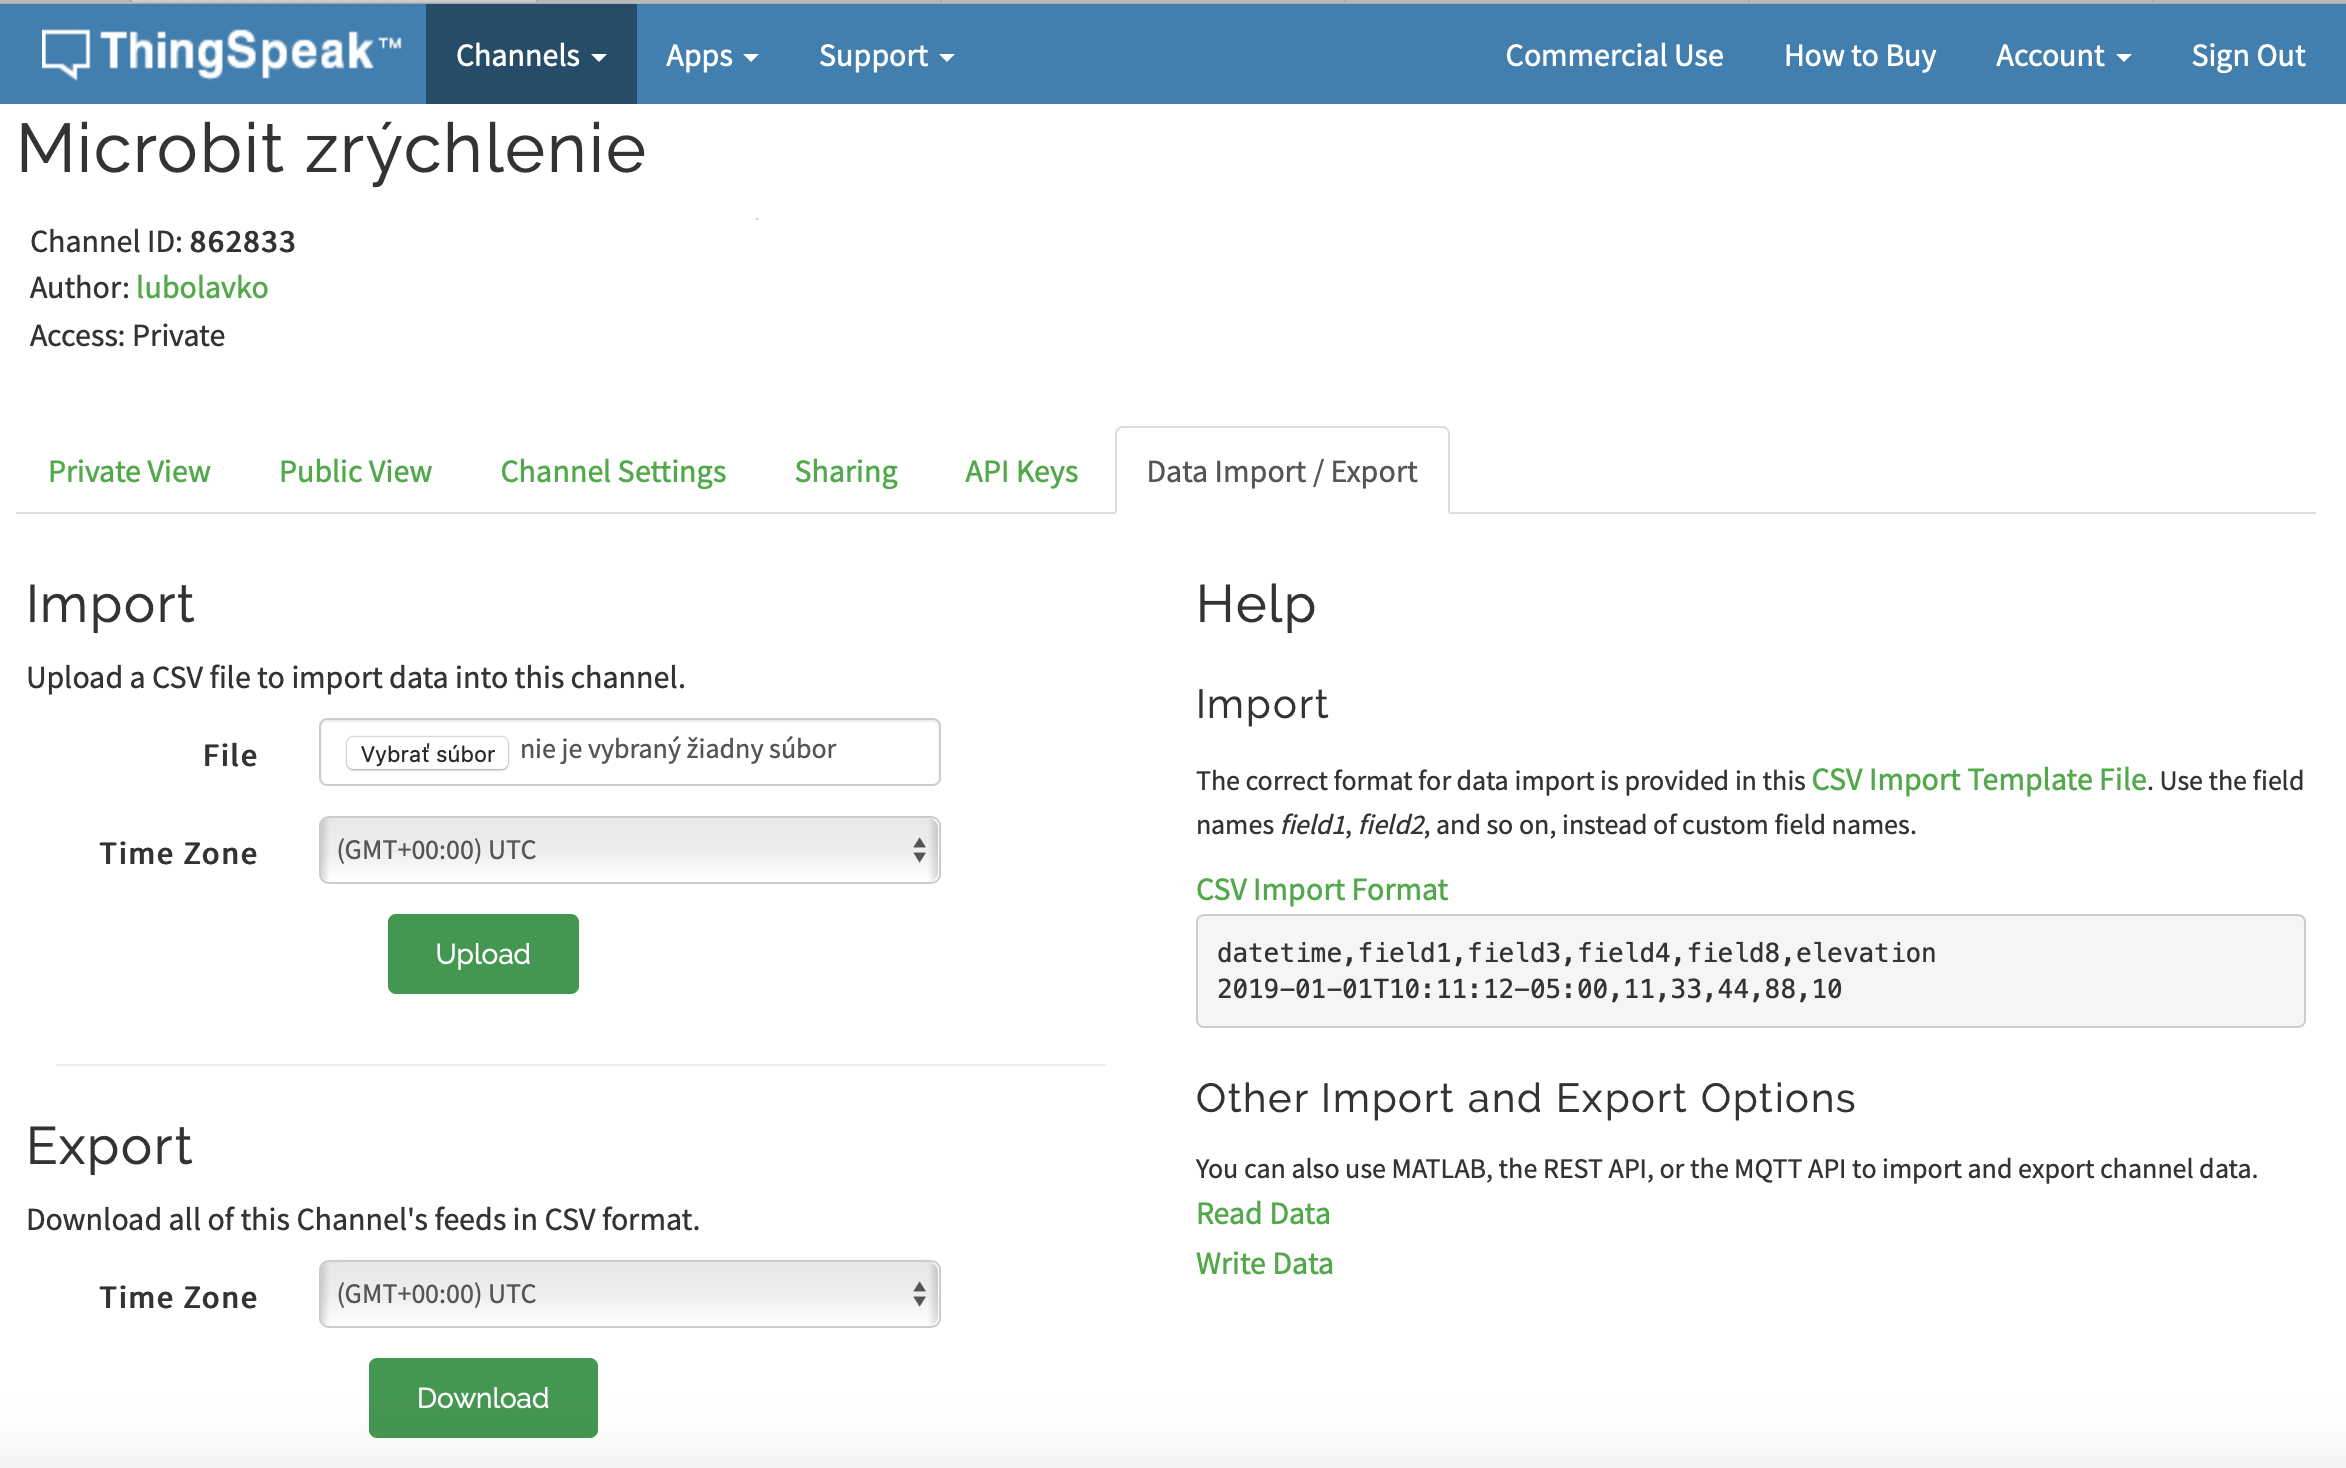Viewport: 2346px width, 1468px height.
Task: Switch to the Private View tab
Action: (129, 471)
